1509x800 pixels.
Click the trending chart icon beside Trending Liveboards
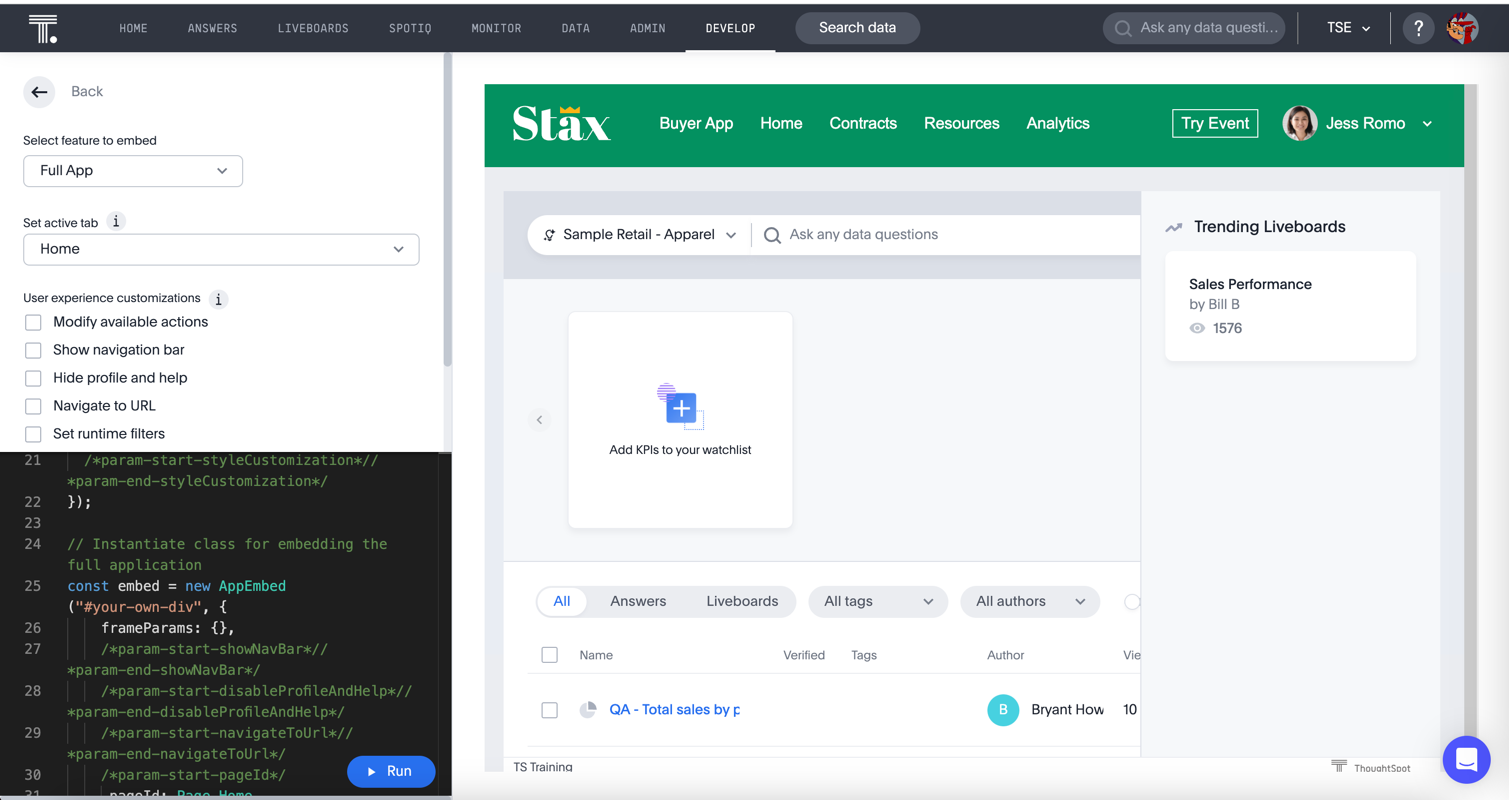pyautogui.click(x=1173, y=227)
